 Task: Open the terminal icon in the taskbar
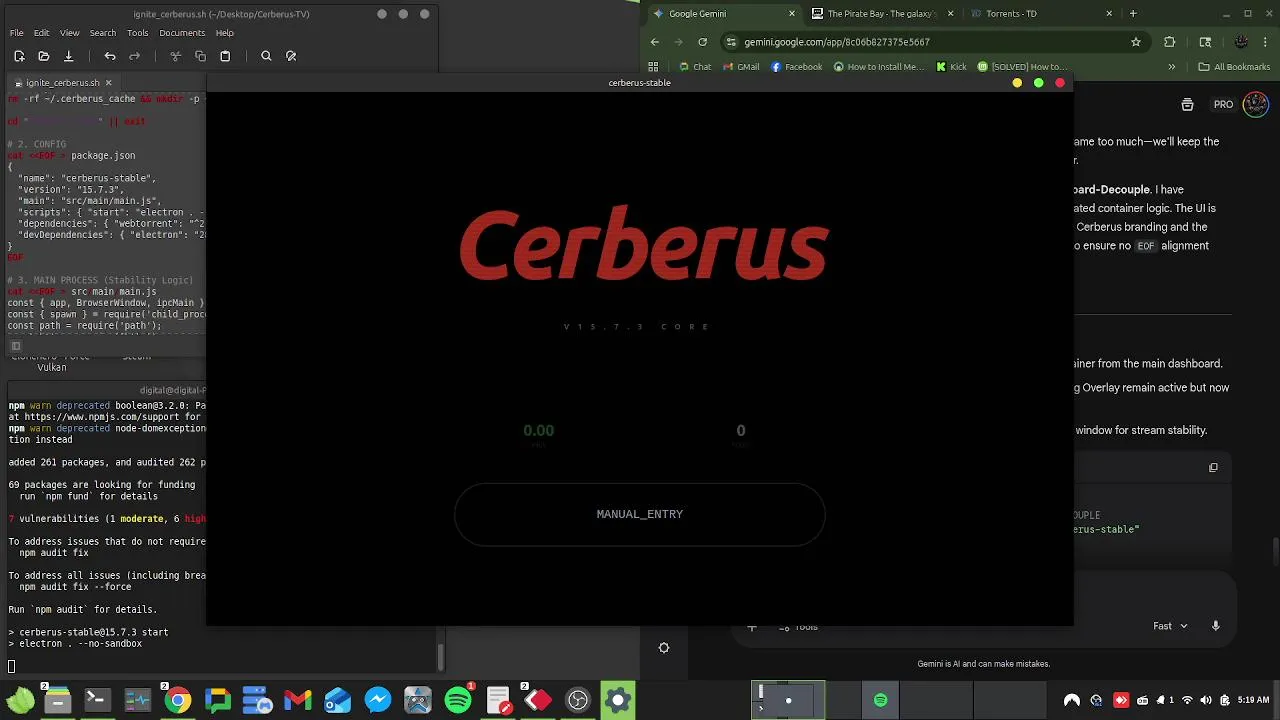[97, 700]
